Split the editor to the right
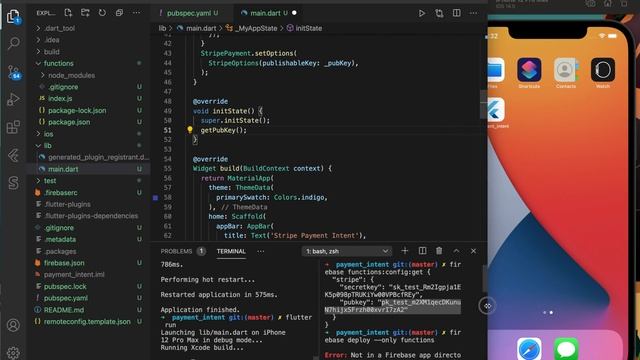 [456, 13]
